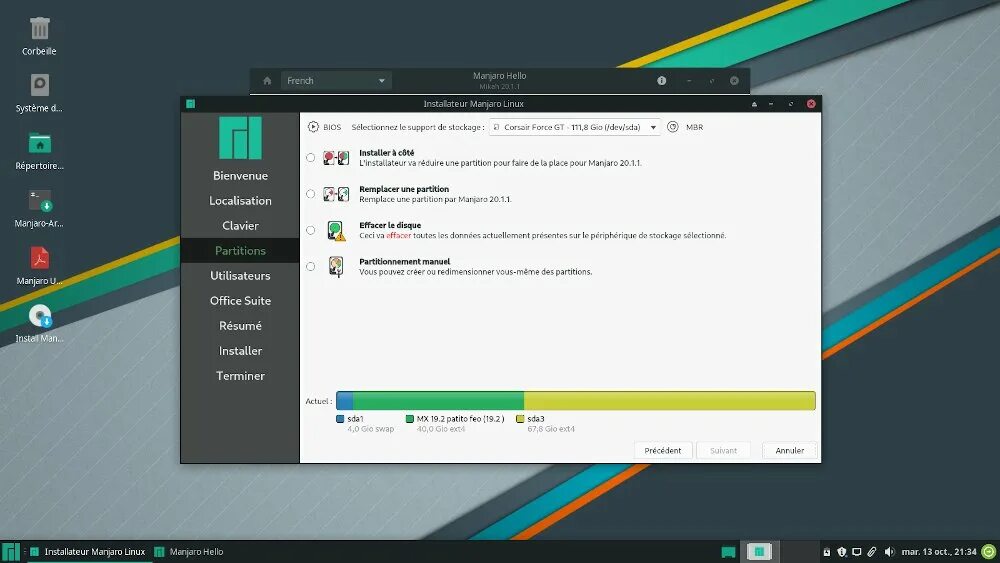Image resolution: width=1000 pixels, height=563 pixels.
Task: Select the Partitionnement manuel radio button
Action: pyautogui.click(x=311, y=267)
